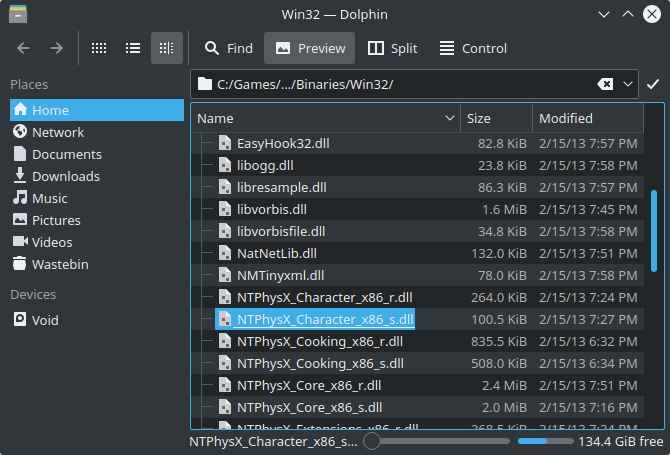Select file icon of libvorbisfile.dll

(x=225, y=231)
